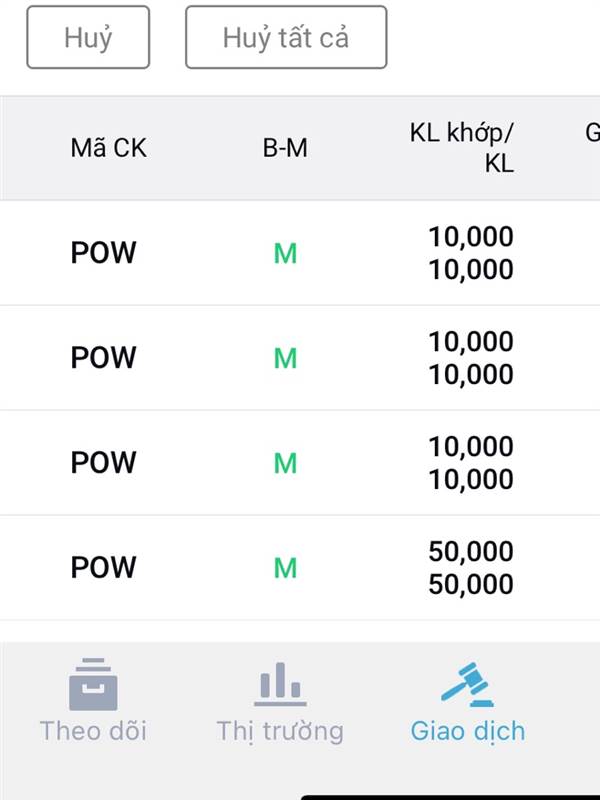Select POW code in first order row
This screenshot has width=600, height=800.
104,253
